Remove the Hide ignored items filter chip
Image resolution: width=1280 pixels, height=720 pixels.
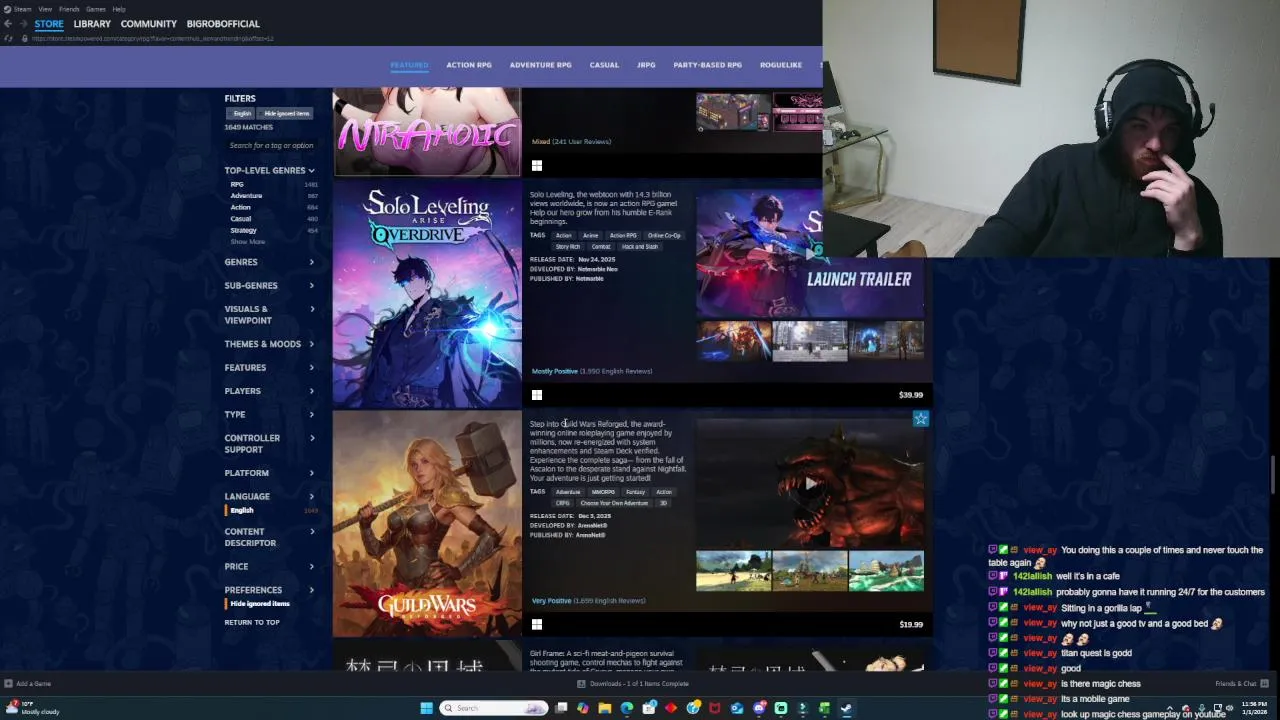pos(286,113)
